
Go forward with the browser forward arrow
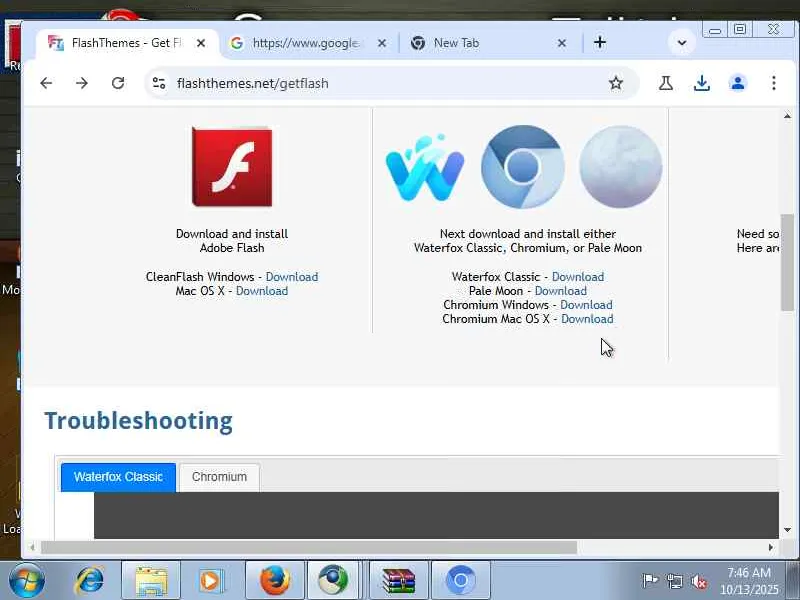(82, 83)
